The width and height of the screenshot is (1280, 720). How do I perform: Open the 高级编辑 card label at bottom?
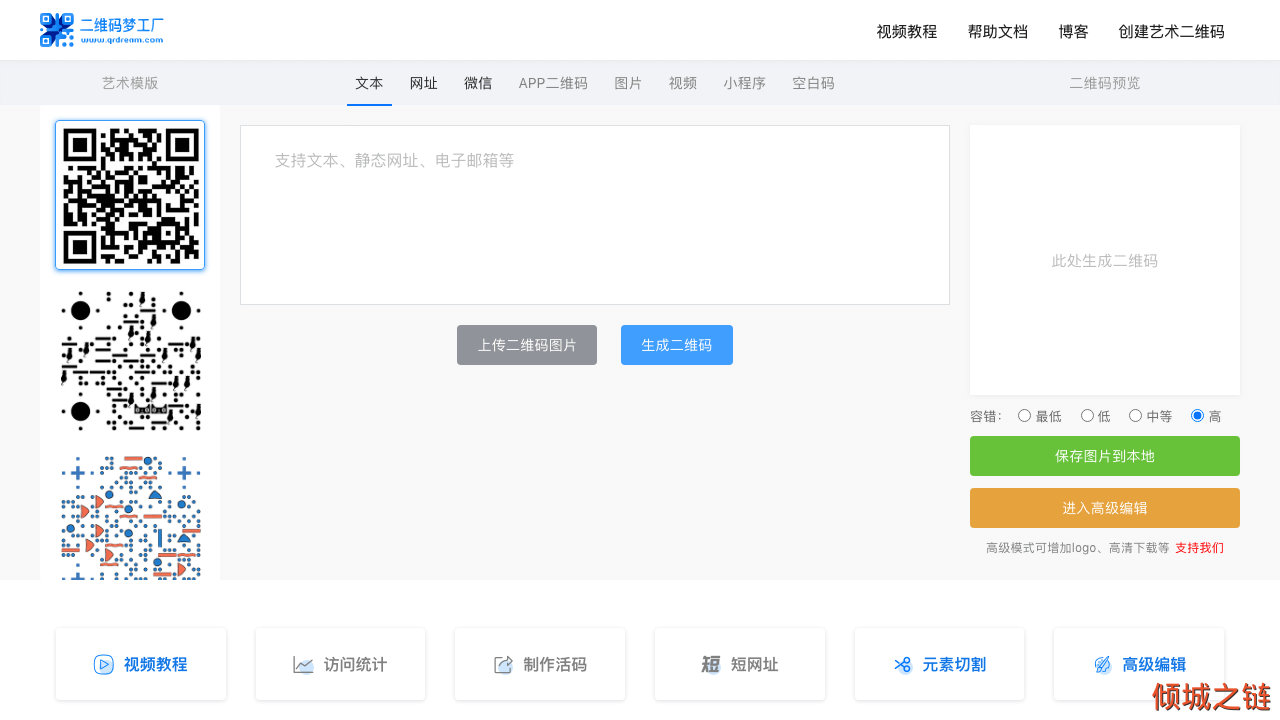click(1154, 664)
